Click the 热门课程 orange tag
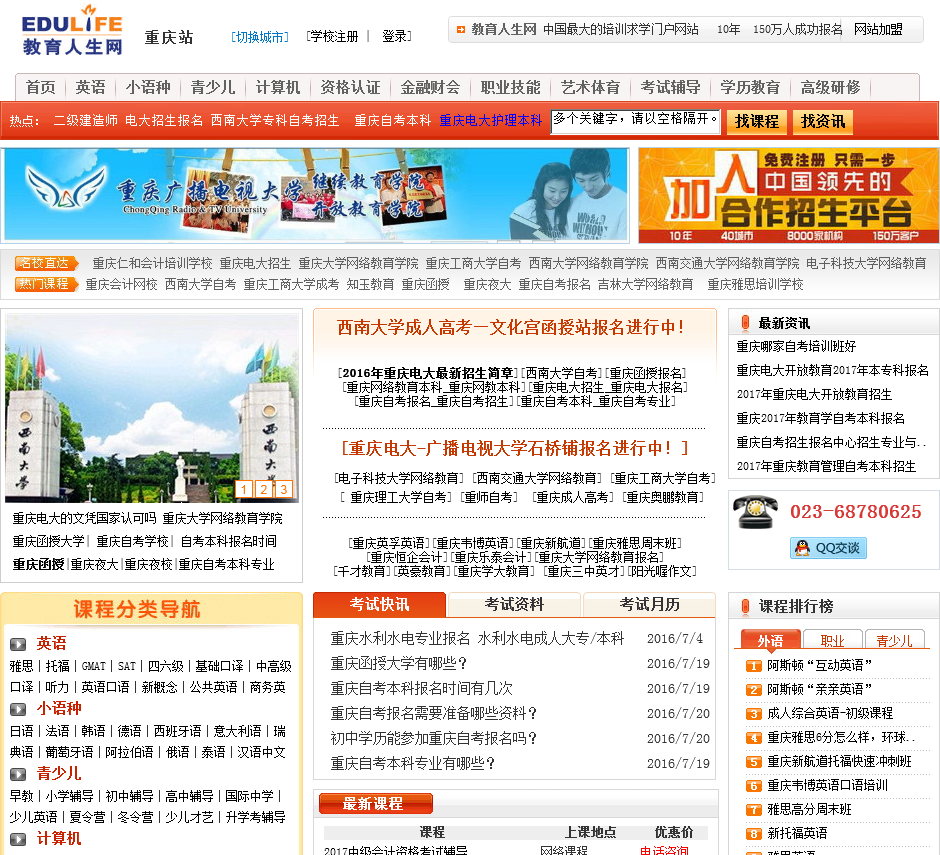Screen dimensions: 940x855 pos(47,284)
